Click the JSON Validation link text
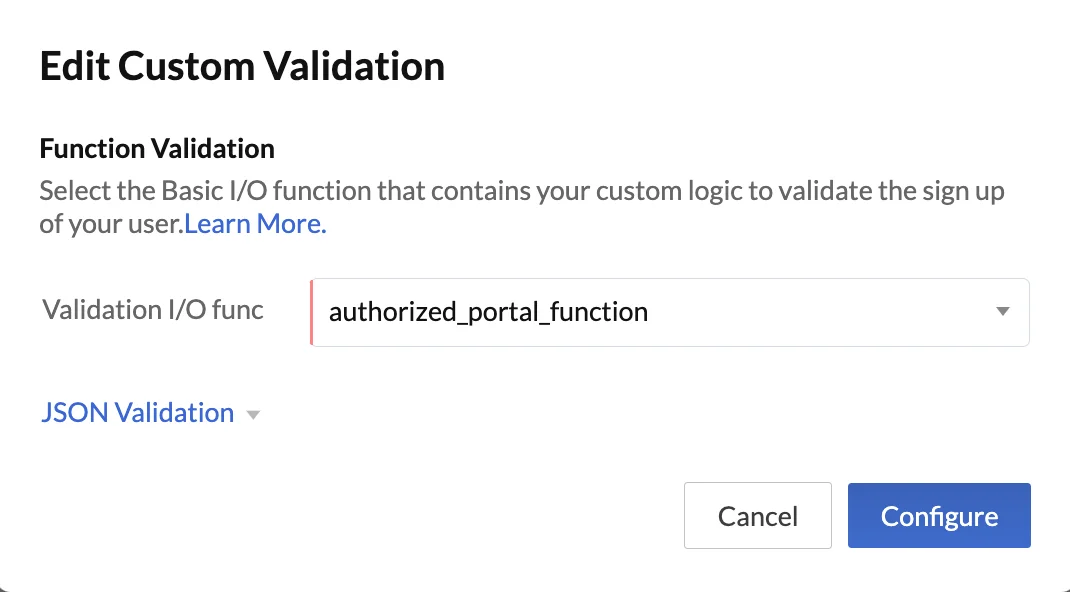This screenshot has height=592, width=1070. point(138,413)
